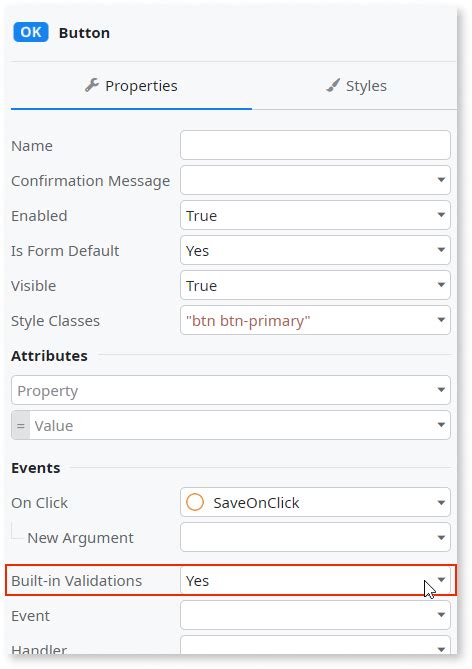Click into the Name input field

315,145
